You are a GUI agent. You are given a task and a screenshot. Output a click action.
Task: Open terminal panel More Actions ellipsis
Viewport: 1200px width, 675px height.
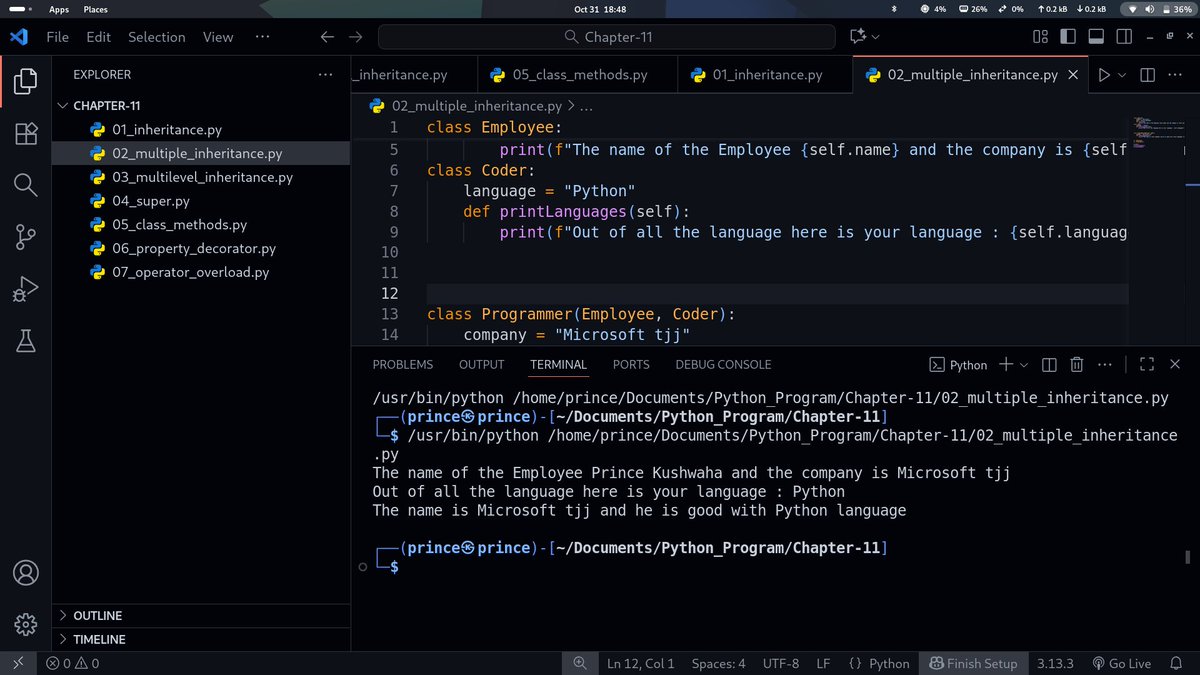1105,365
